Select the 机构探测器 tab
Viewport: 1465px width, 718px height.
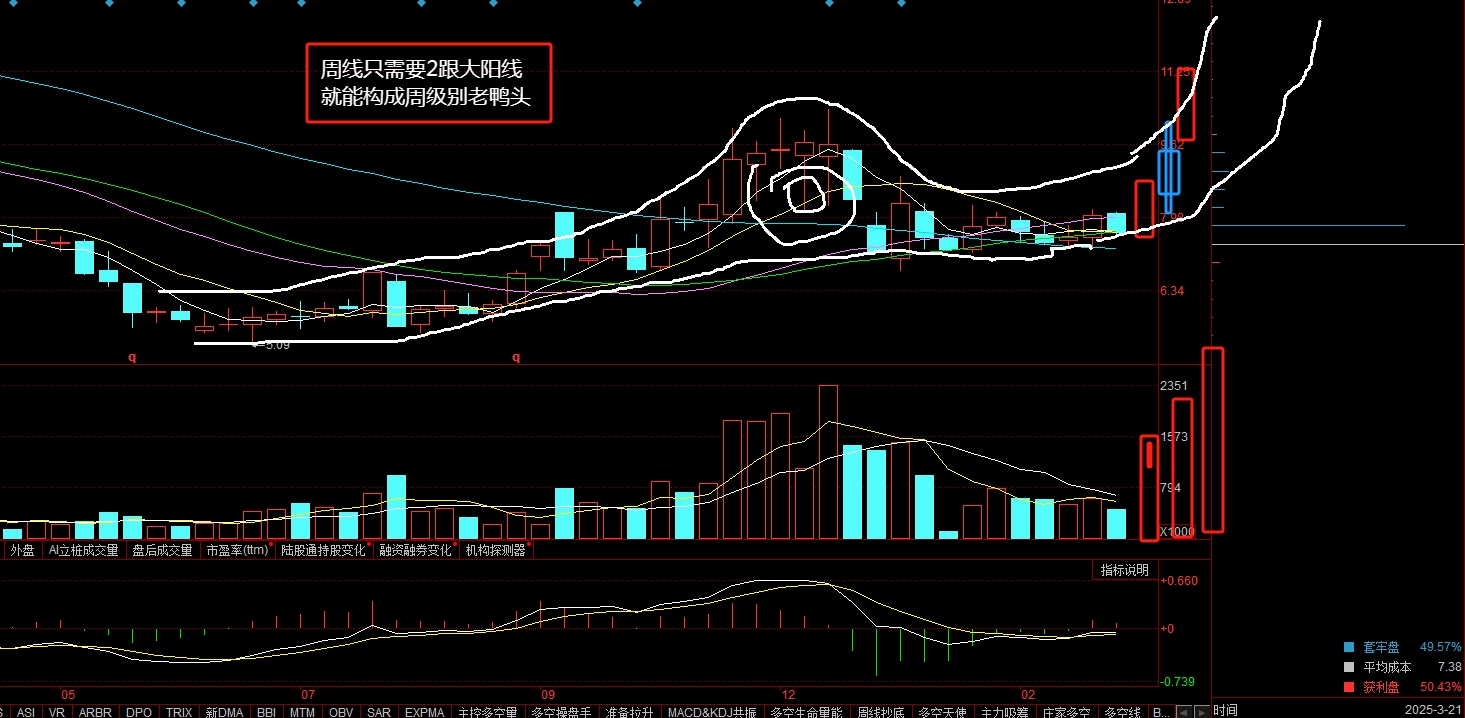click(495, 550)
